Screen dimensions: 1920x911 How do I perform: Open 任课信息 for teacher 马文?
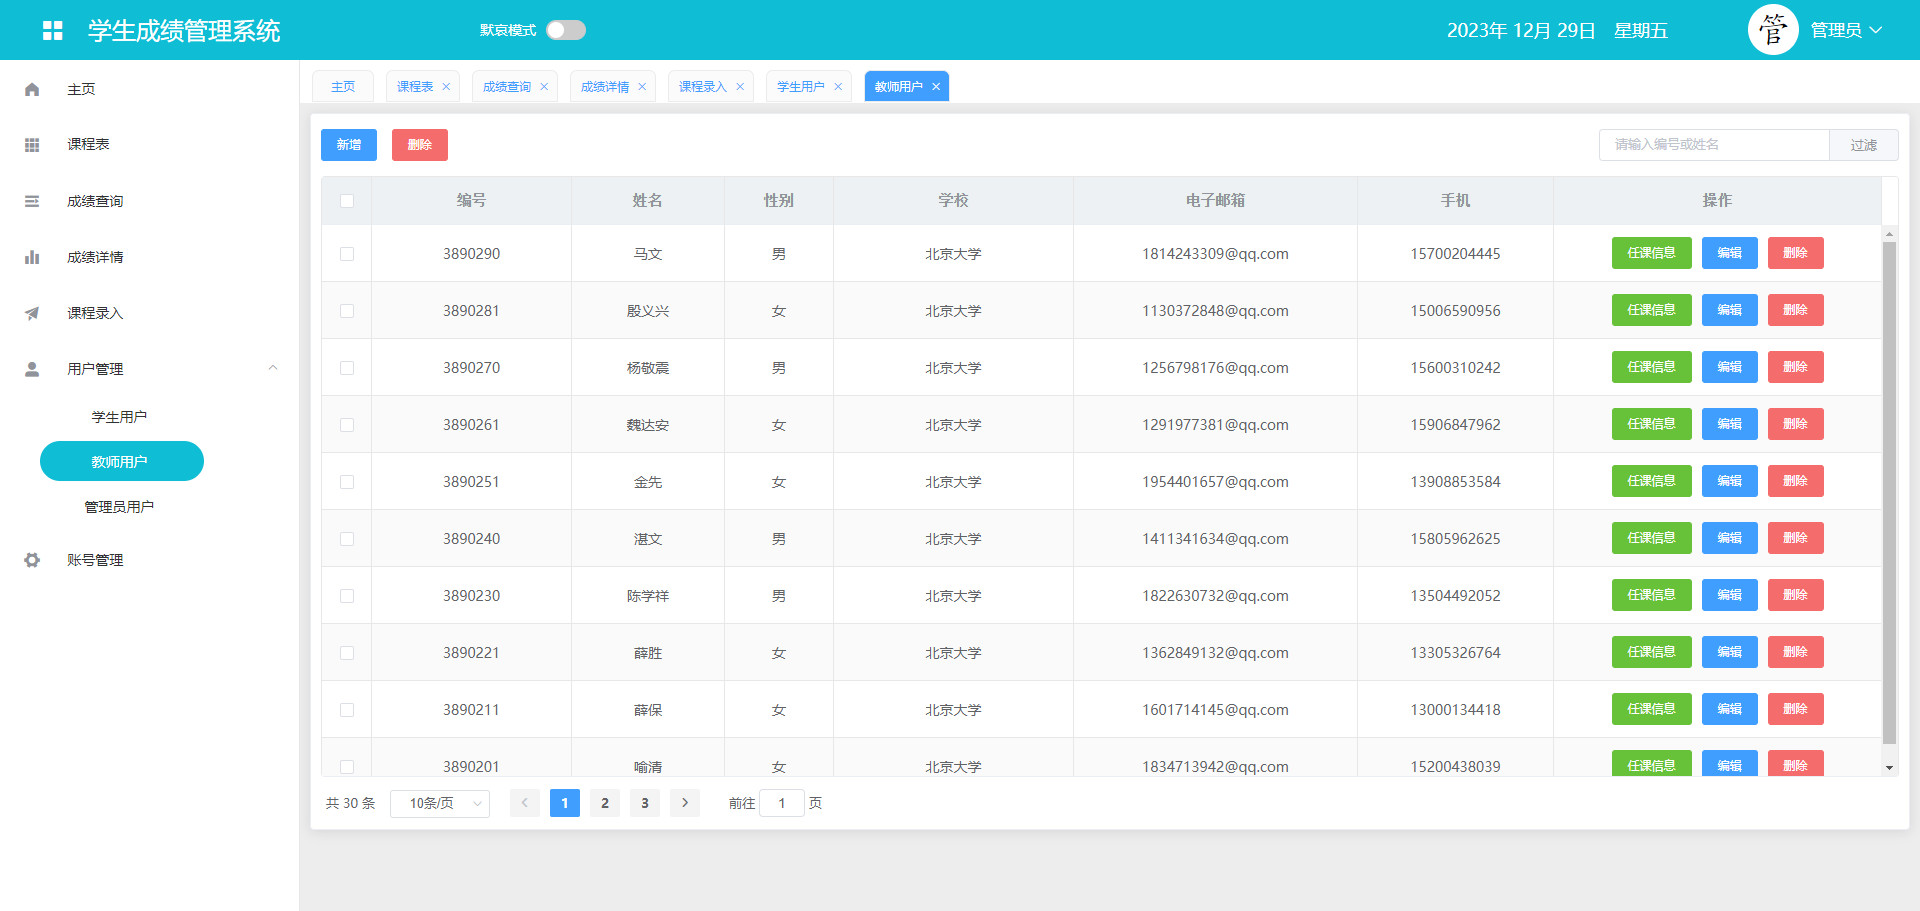tap(1651, 253)
